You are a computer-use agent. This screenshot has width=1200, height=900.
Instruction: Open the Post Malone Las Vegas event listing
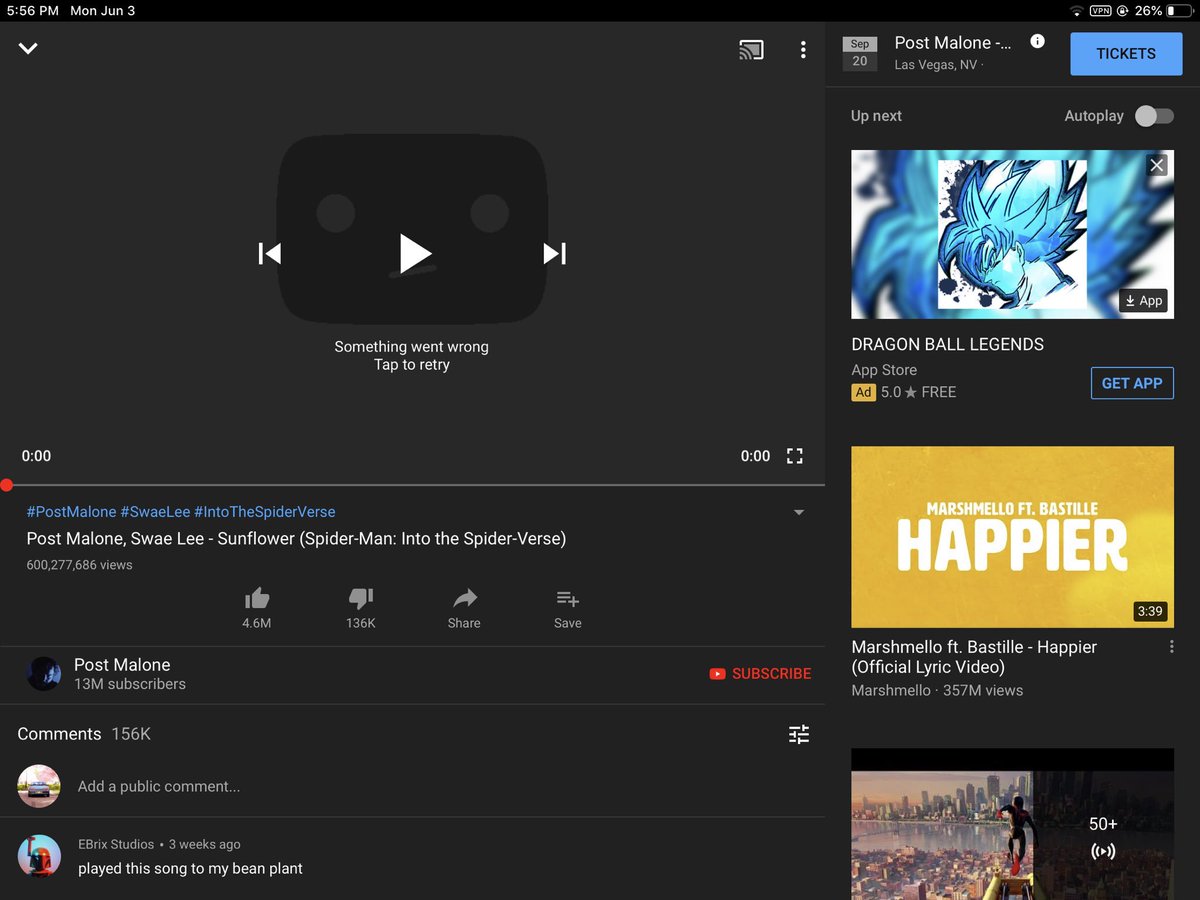[x=953, y=53]
